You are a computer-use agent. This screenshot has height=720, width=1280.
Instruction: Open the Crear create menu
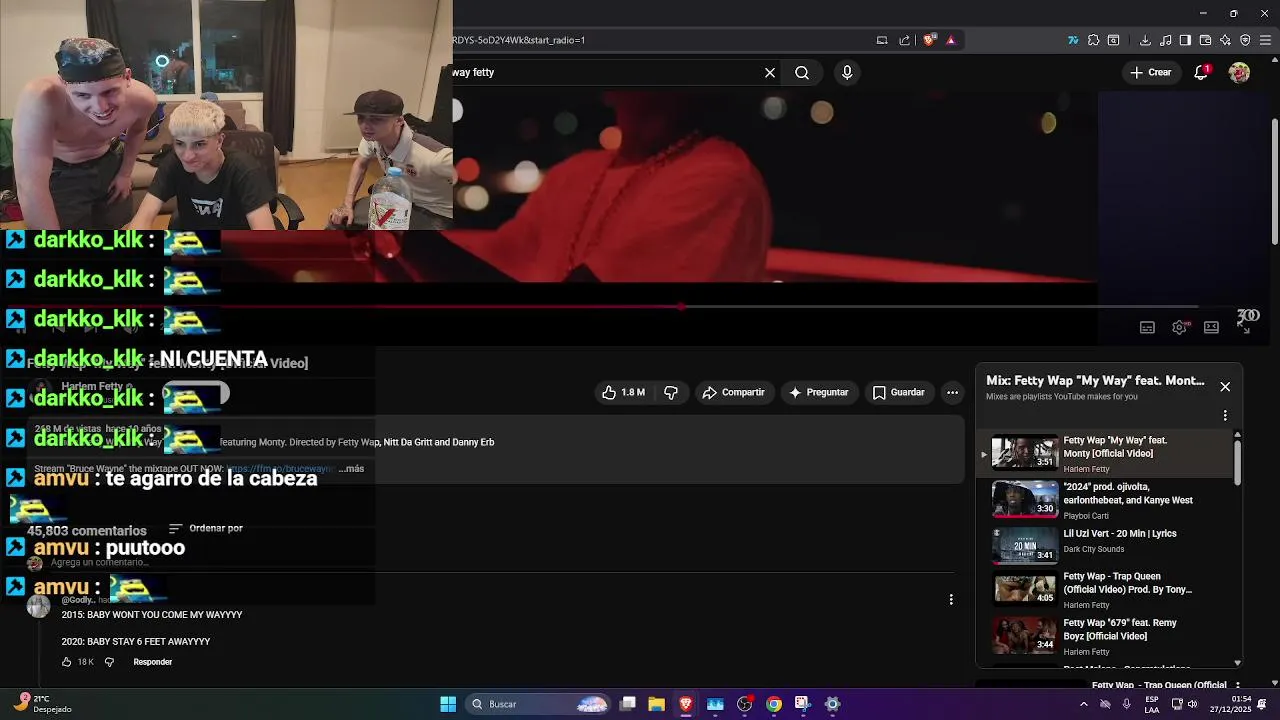click(1150, 72)
